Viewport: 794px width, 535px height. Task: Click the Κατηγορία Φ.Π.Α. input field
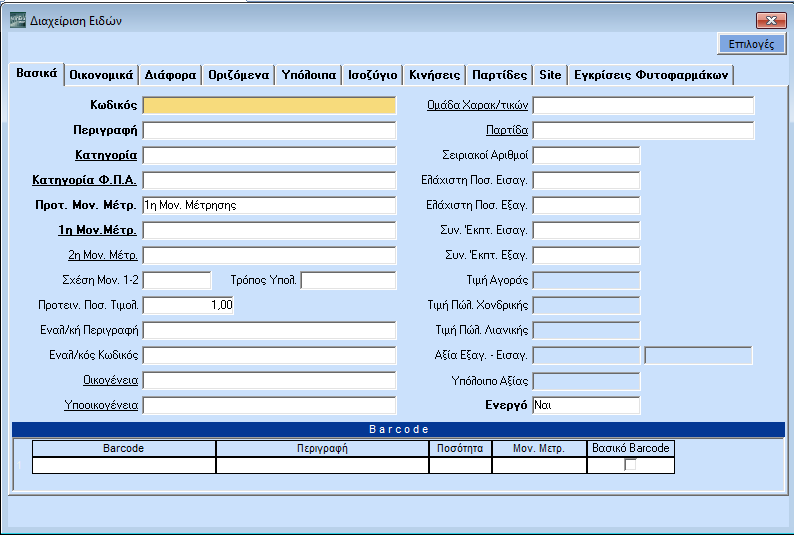coord(269,180)
